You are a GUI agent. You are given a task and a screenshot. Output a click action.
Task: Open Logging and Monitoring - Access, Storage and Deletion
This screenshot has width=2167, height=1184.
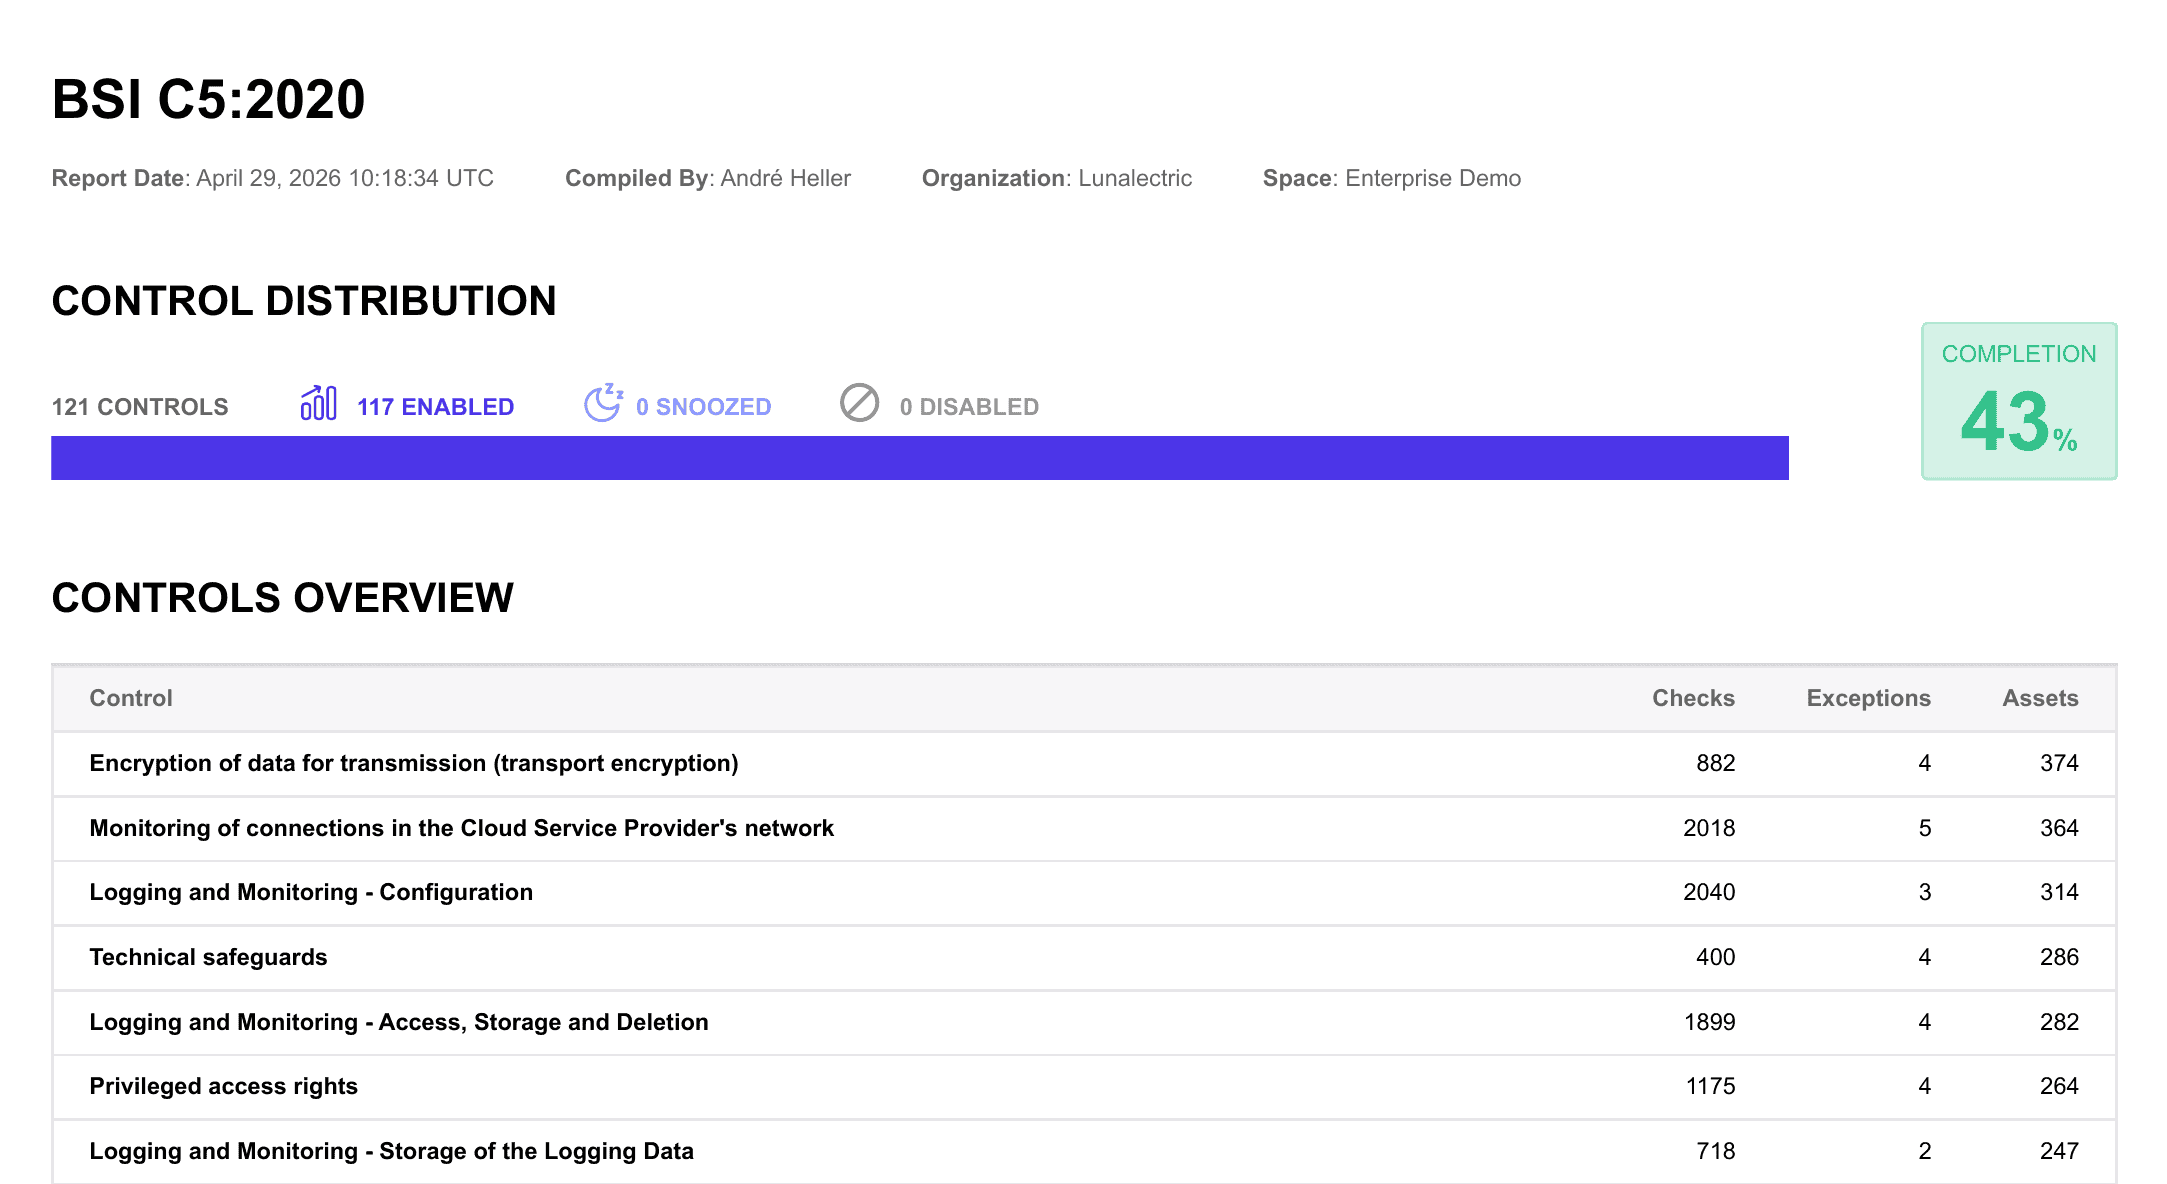point(1084,1023)
